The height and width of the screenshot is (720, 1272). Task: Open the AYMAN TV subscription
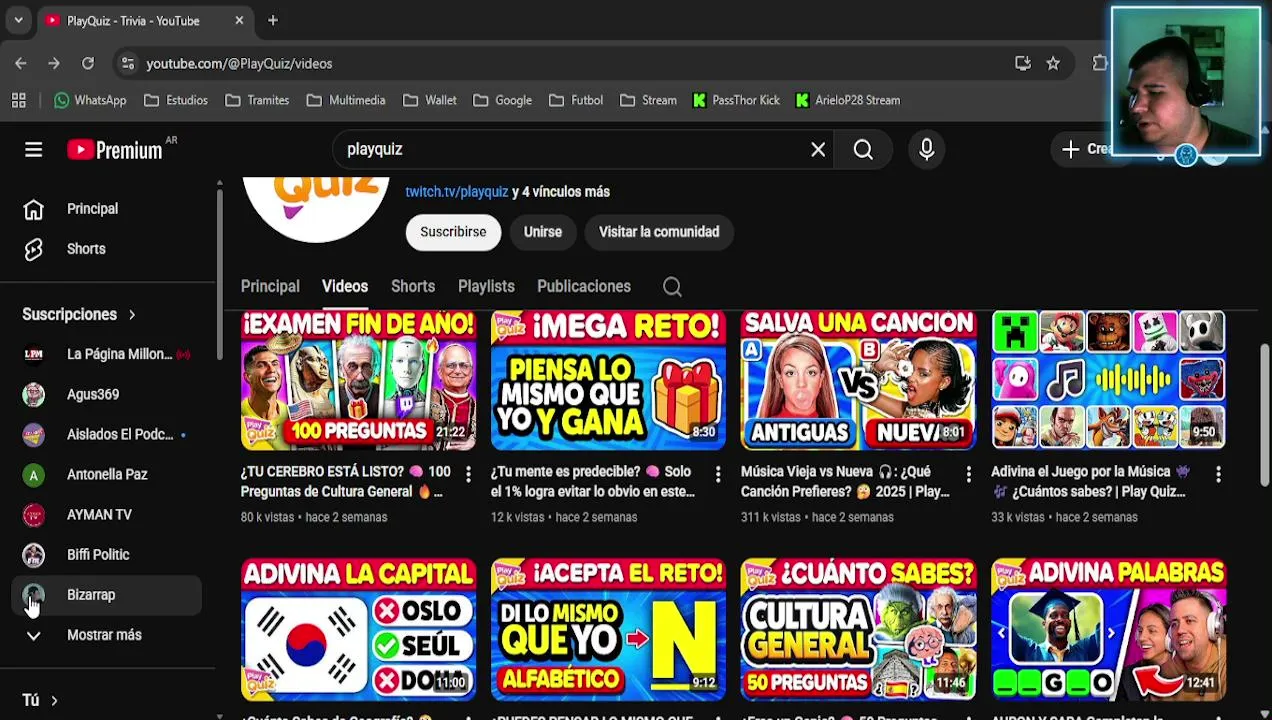point(108,514)
